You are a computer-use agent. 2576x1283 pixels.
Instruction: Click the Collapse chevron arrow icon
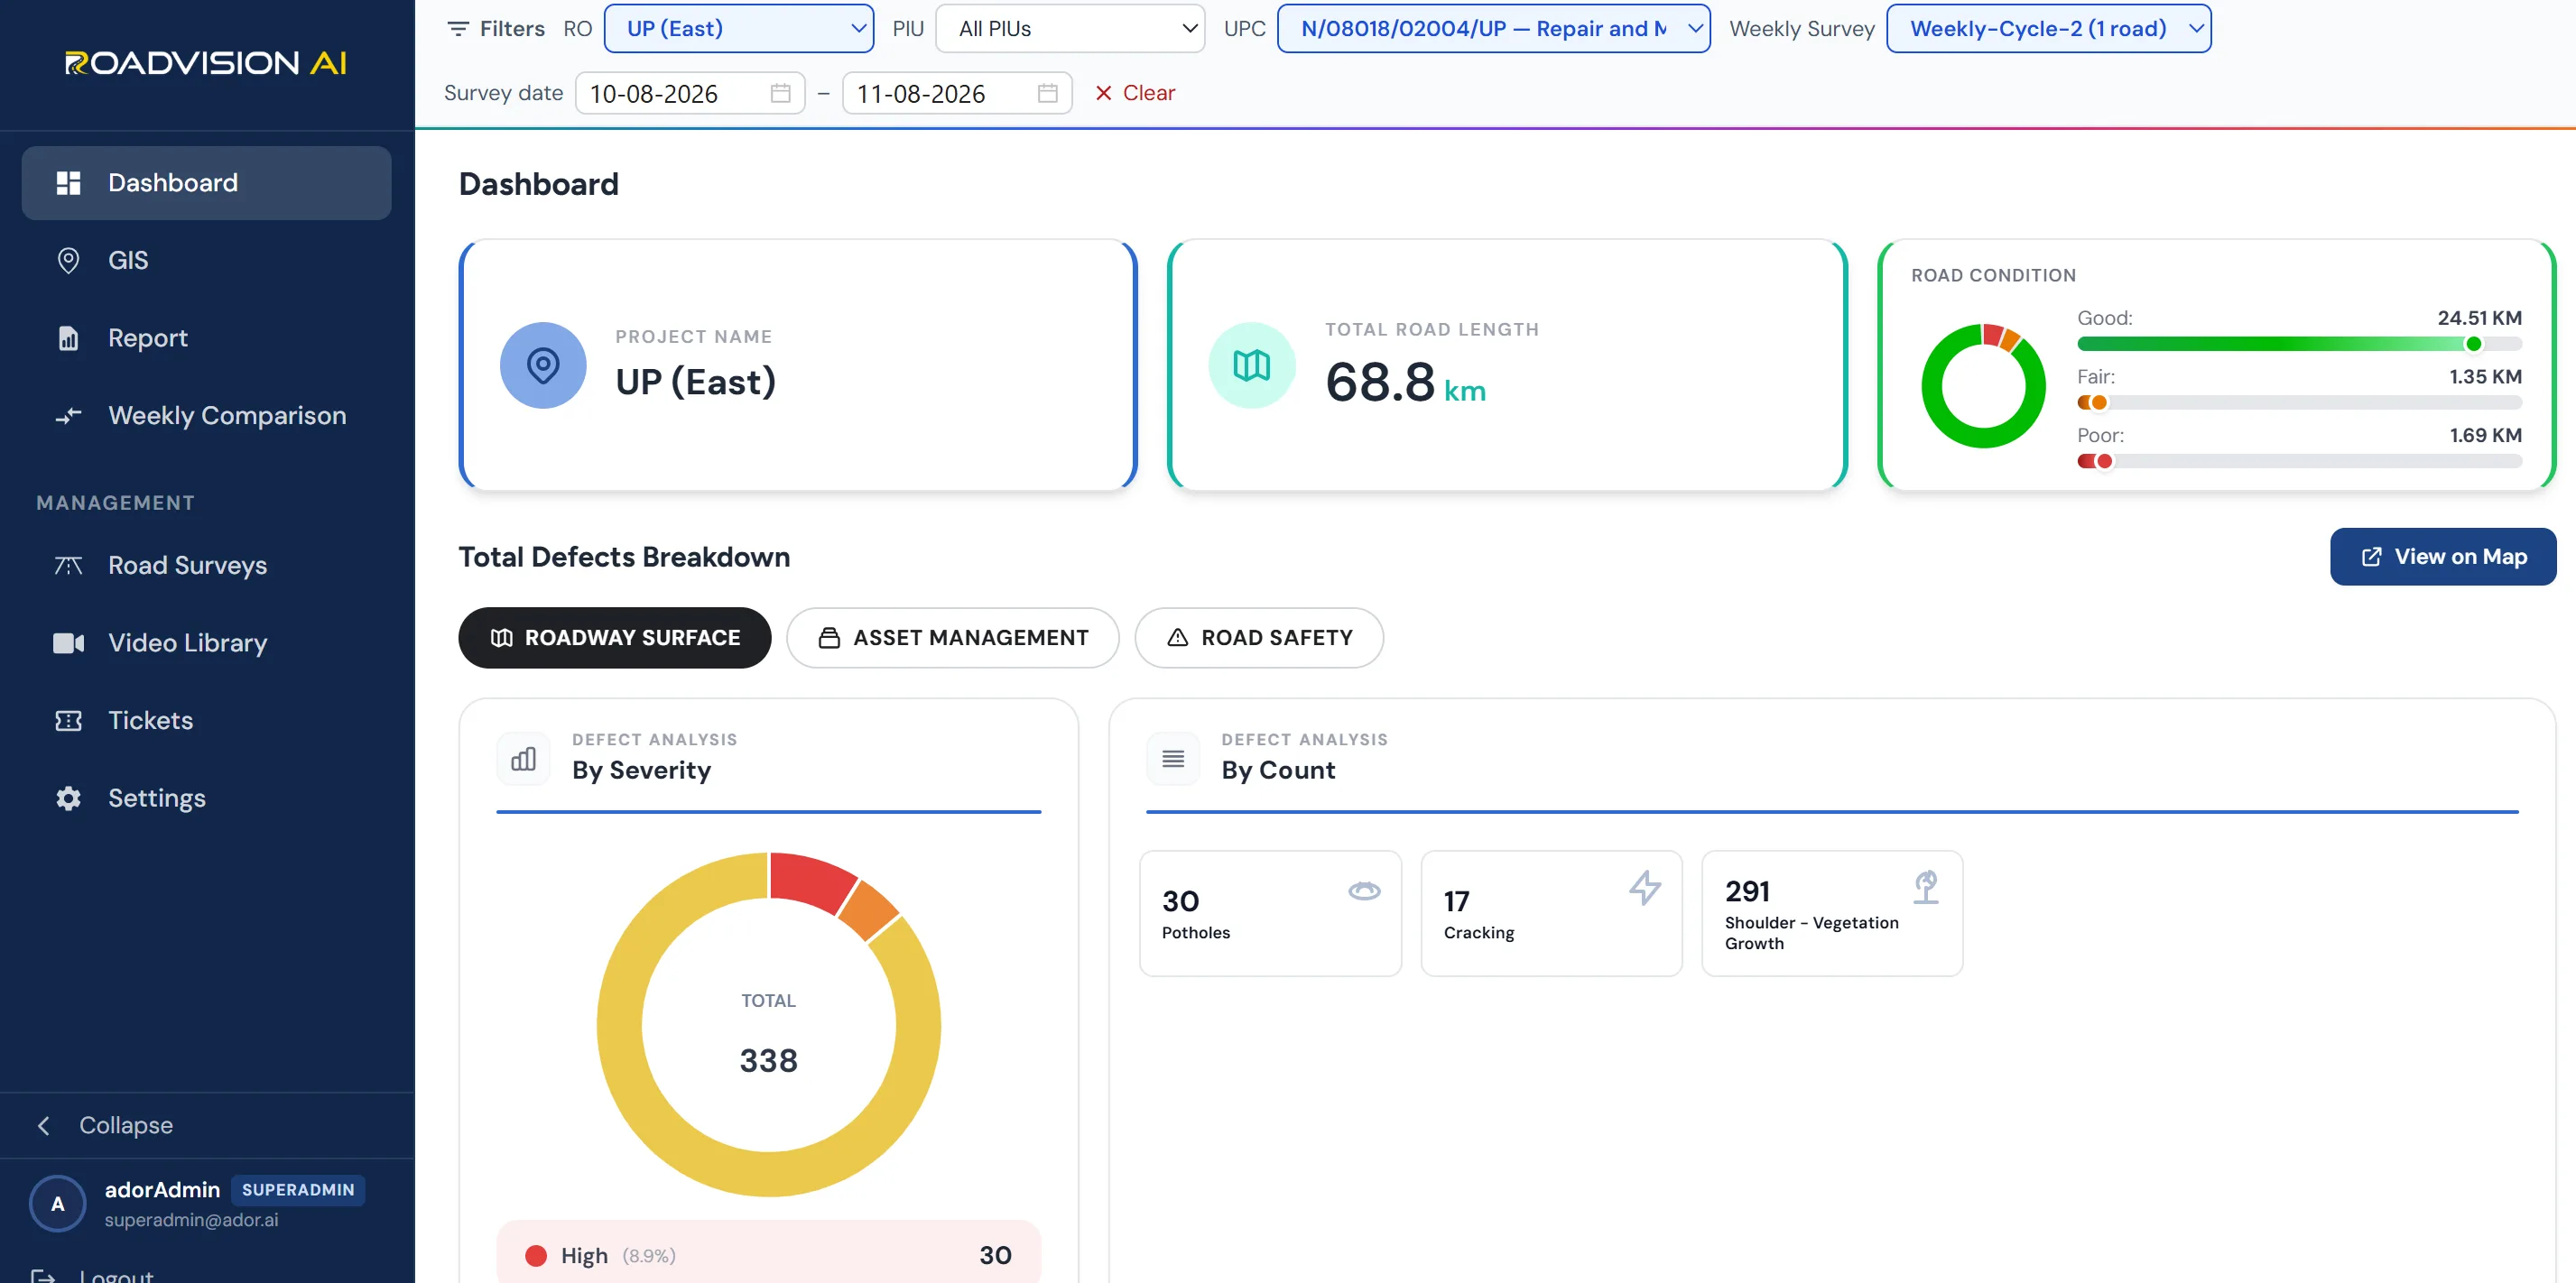coord(43,1125)
